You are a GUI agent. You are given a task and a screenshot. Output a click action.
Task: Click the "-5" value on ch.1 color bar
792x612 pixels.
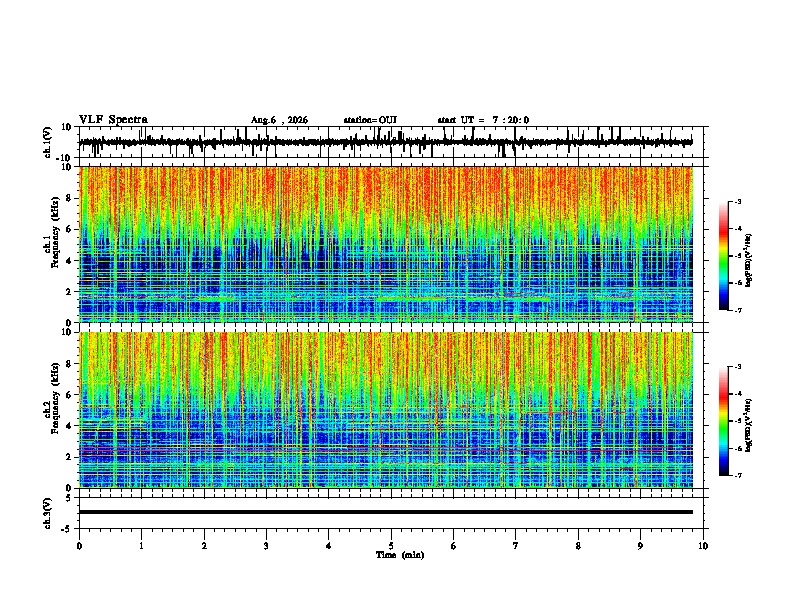[738, 256]
